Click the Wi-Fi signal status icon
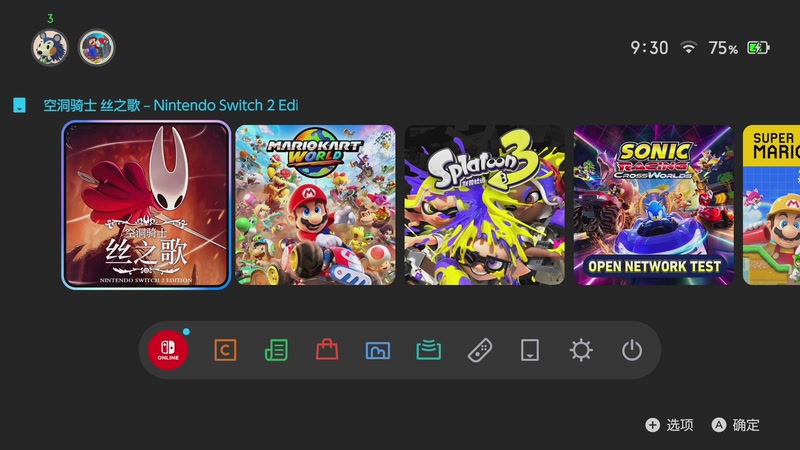Screen dimensions: 800x450 point(688,47)
